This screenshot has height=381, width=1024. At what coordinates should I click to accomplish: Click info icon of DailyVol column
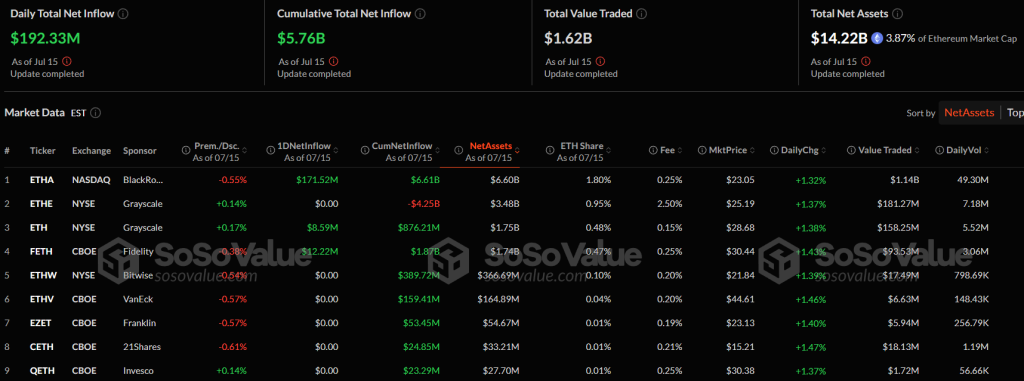pyautogui.click(x=939, y=150)
